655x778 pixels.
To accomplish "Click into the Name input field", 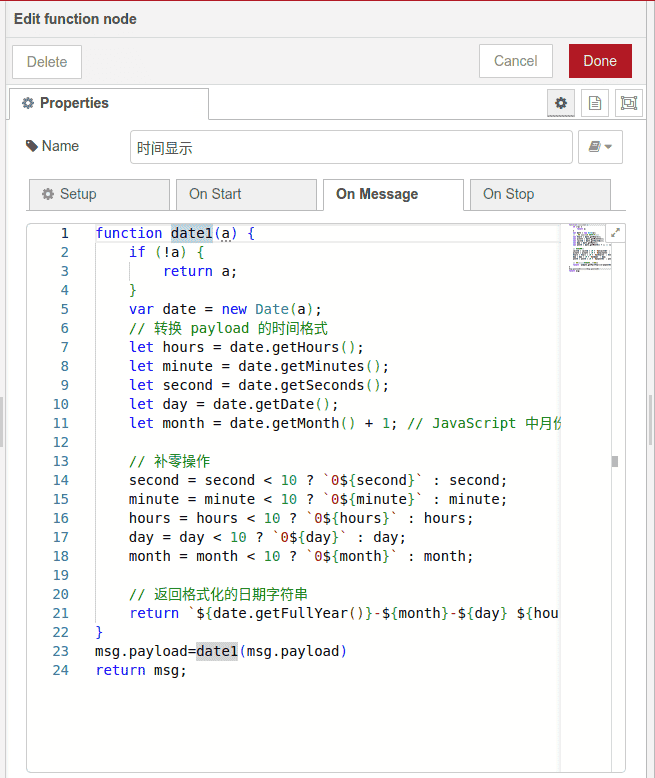I will pos(350,147).
